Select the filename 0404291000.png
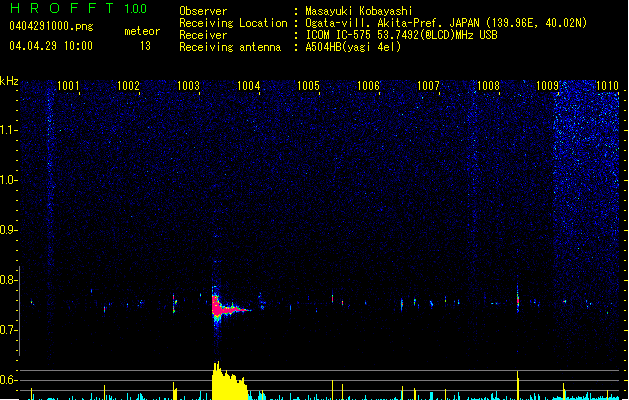Viewport: 629px width, 400px height. point(51,26)
